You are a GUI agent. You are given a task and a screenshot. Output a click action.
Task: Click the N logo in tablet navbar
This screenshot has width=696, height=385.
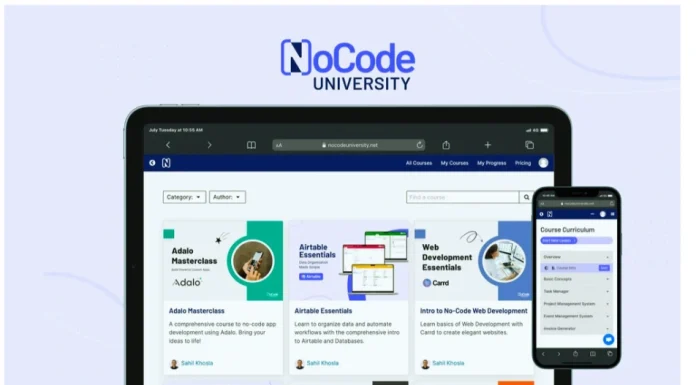tap(166, 163)
